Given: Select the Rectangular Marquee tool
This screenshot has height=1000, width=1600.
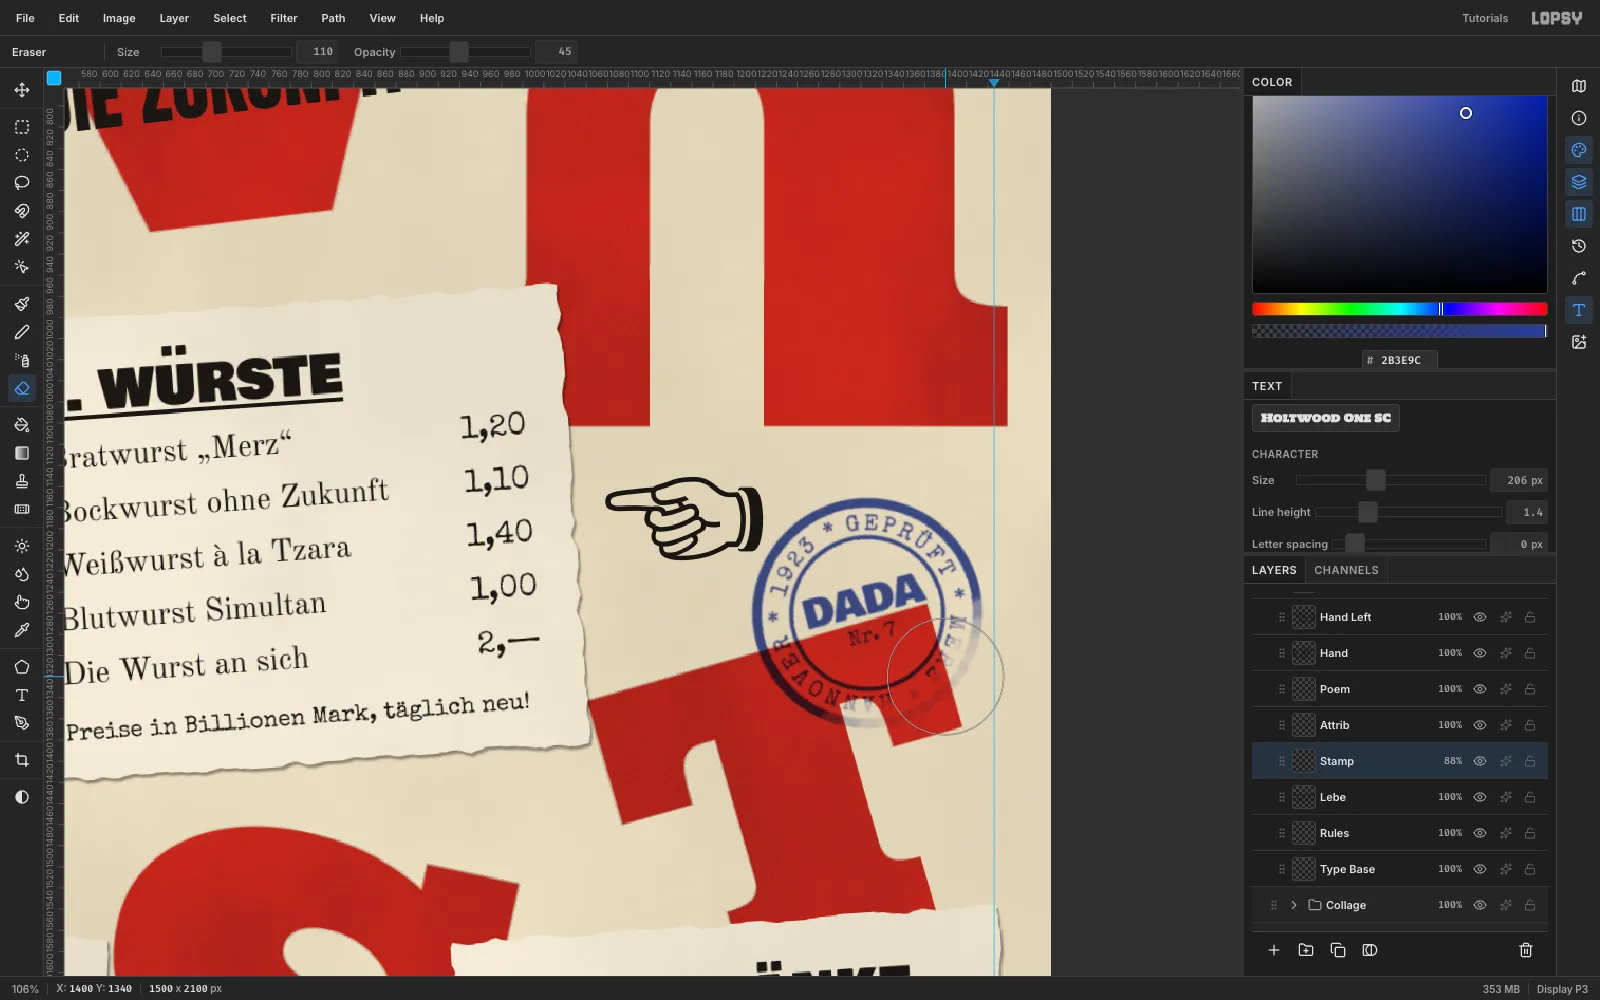Looking at the screenshot, I should (x=22, y=127).
